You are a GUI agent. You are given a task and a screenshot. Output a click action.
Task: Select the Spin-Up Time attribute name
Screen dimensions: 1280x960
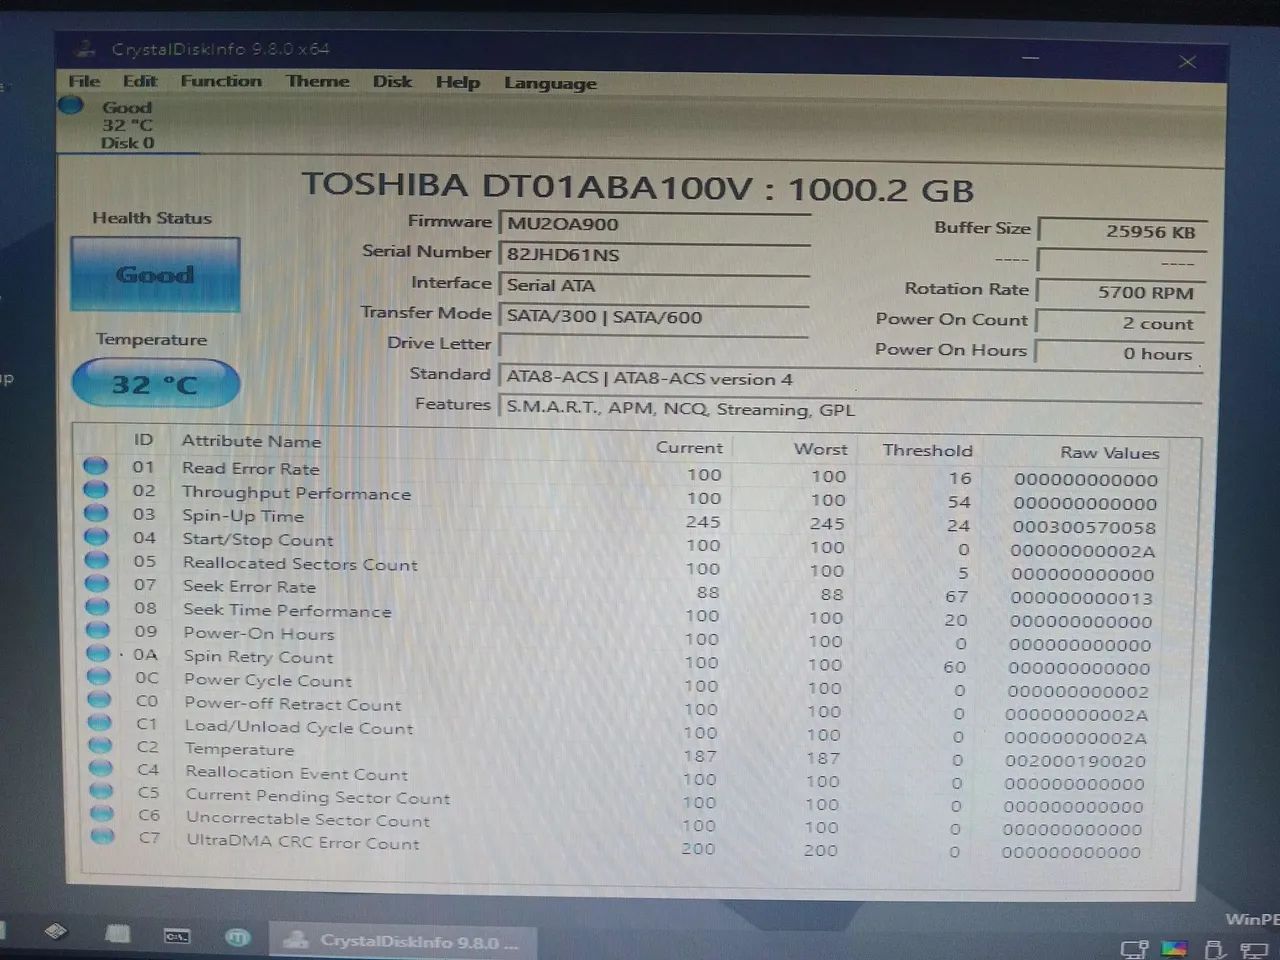243,516
